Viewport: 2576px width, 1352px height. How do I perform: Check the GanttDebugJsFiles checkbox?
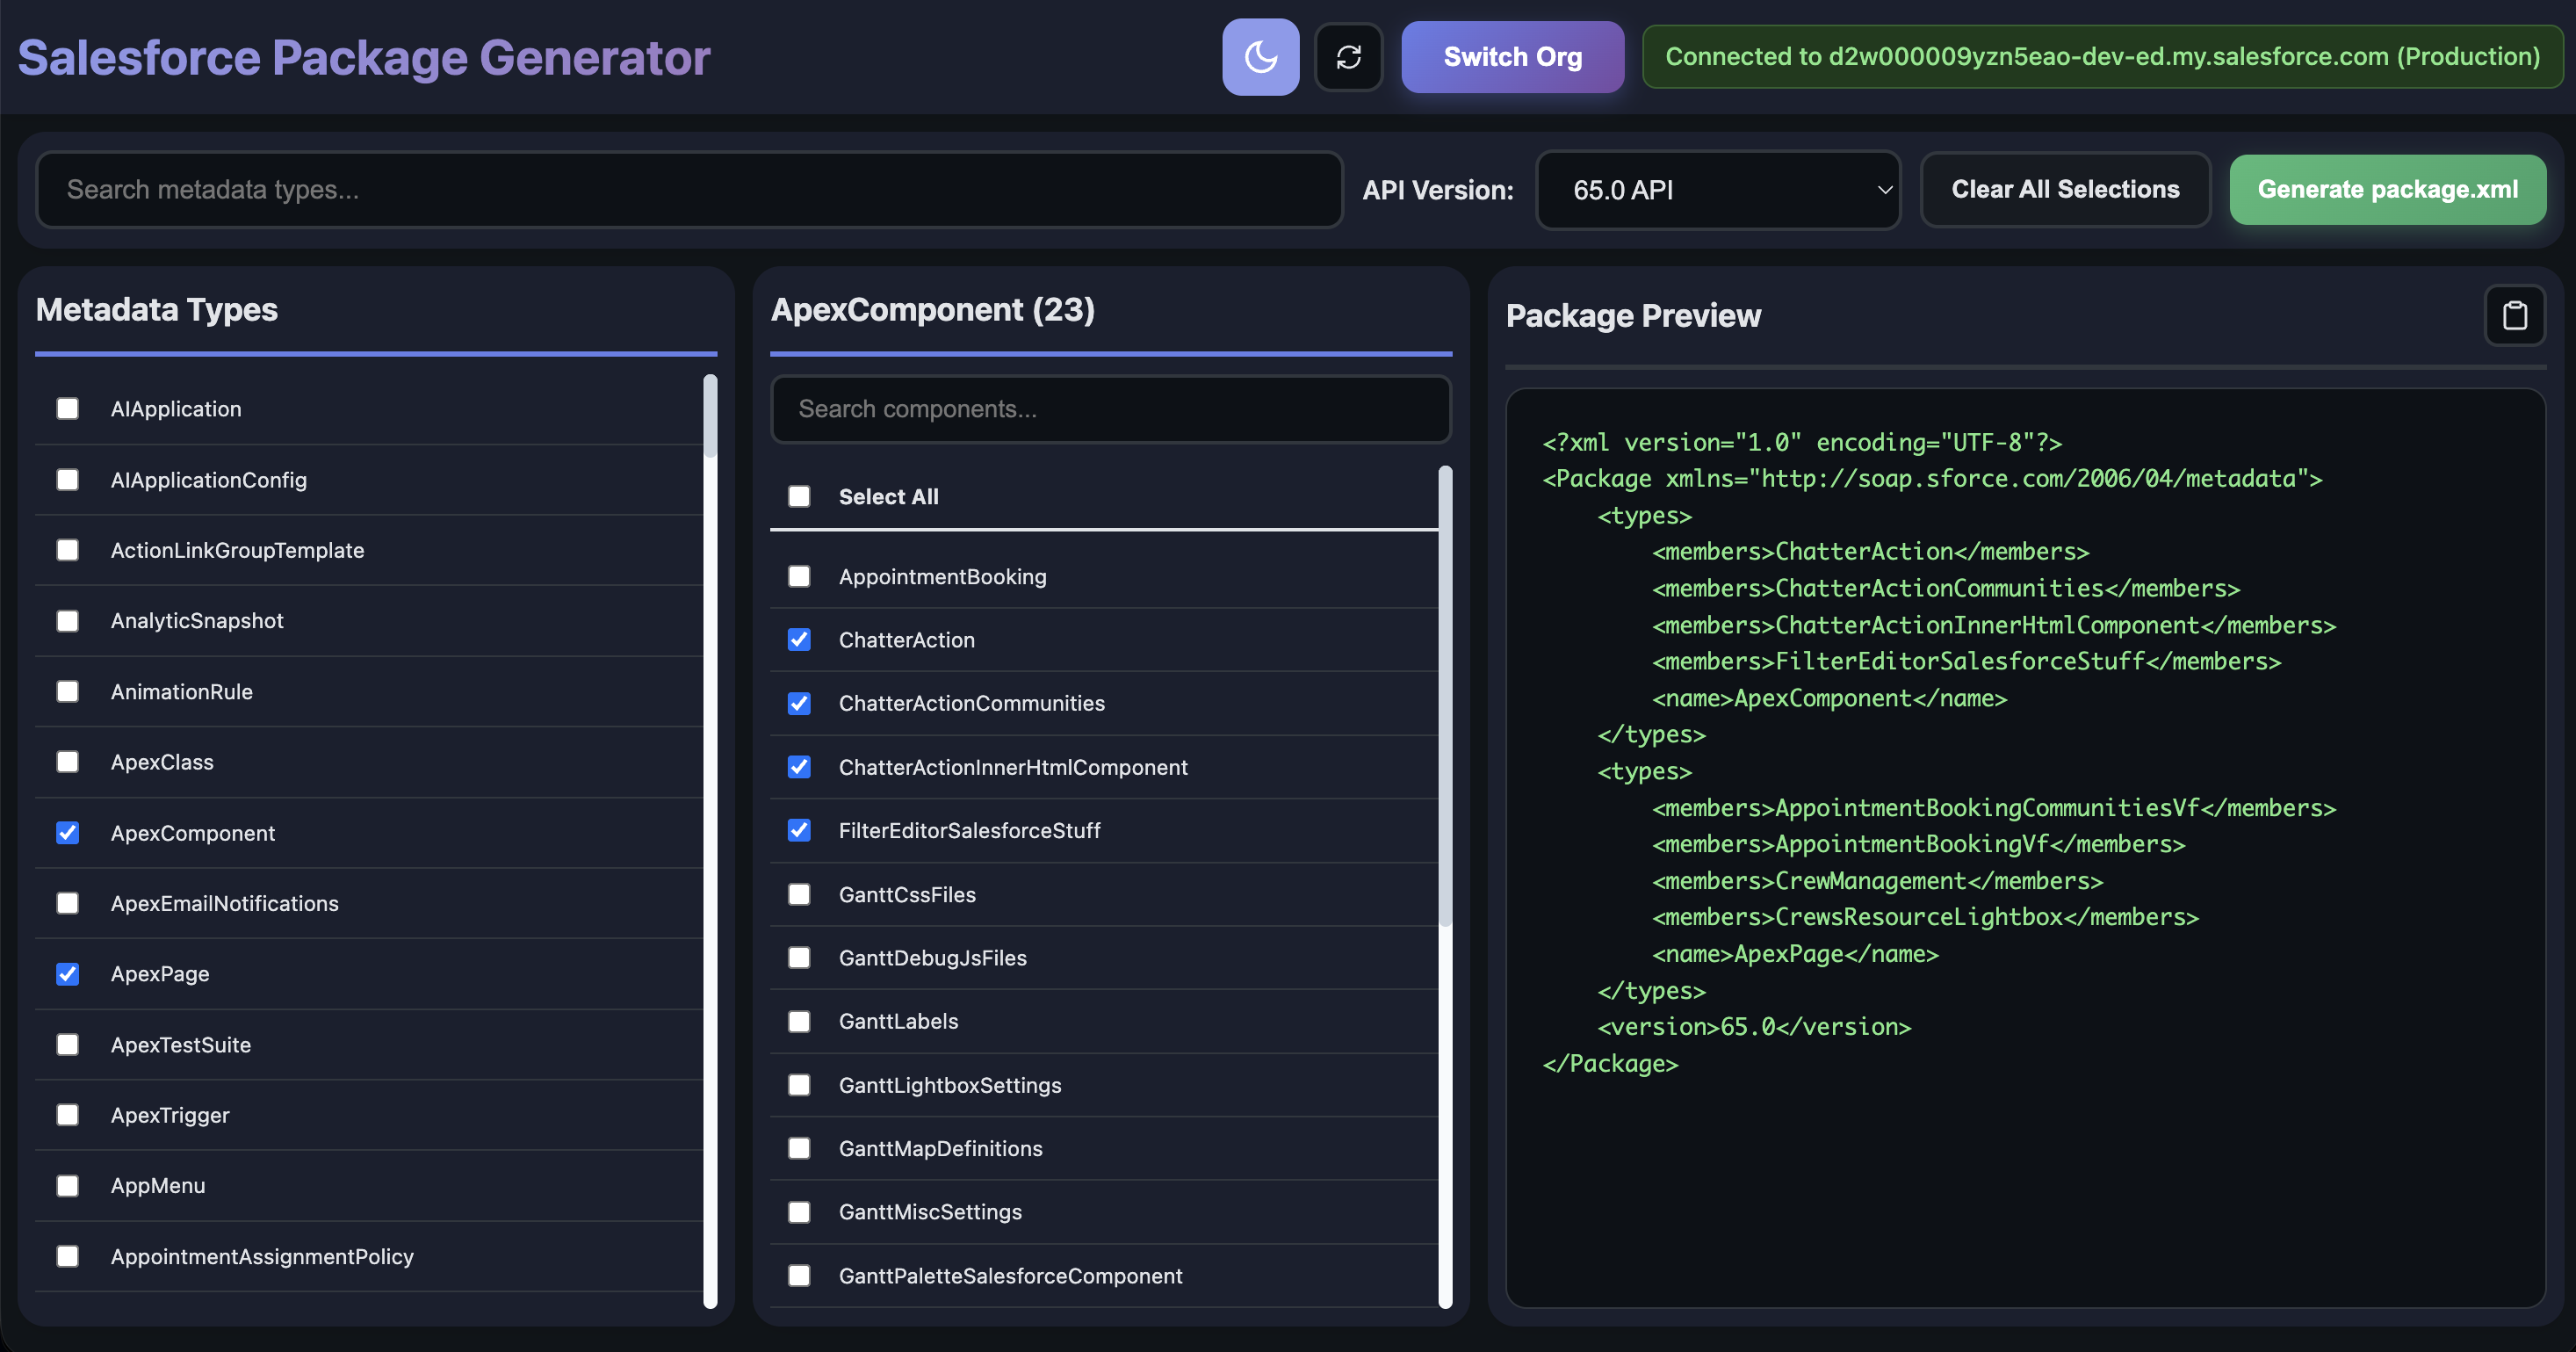(799, 958)
